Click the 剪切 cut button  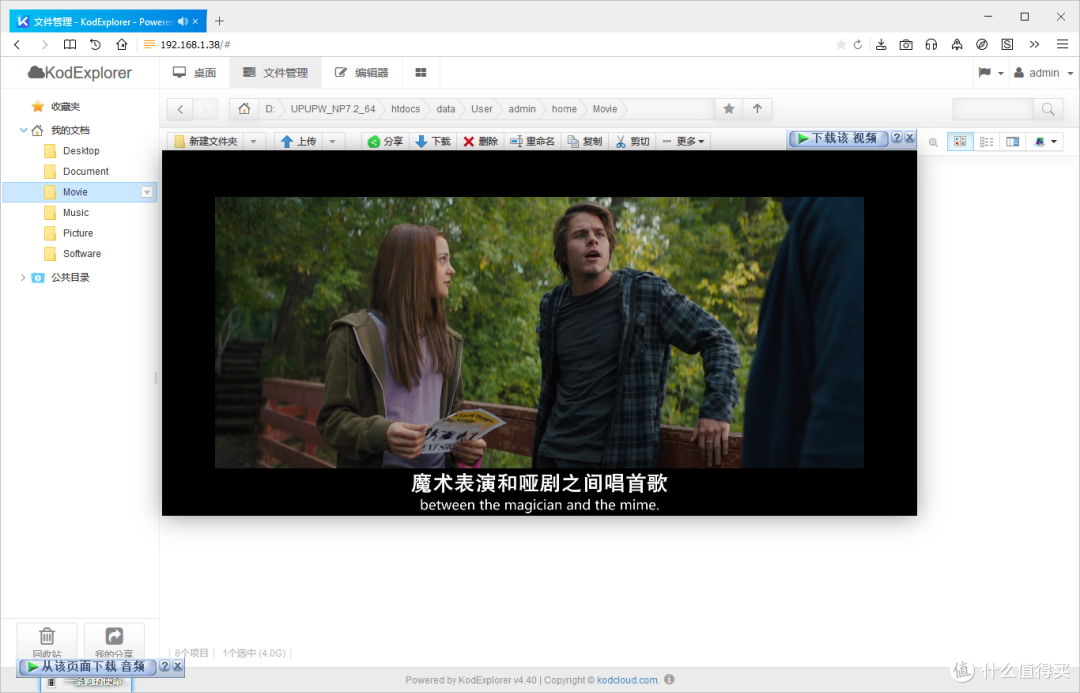(x=632, y=141)
